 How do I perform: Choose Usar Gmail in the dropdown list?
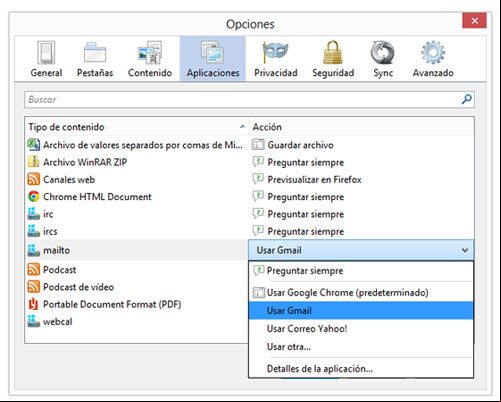click(361, 310)
